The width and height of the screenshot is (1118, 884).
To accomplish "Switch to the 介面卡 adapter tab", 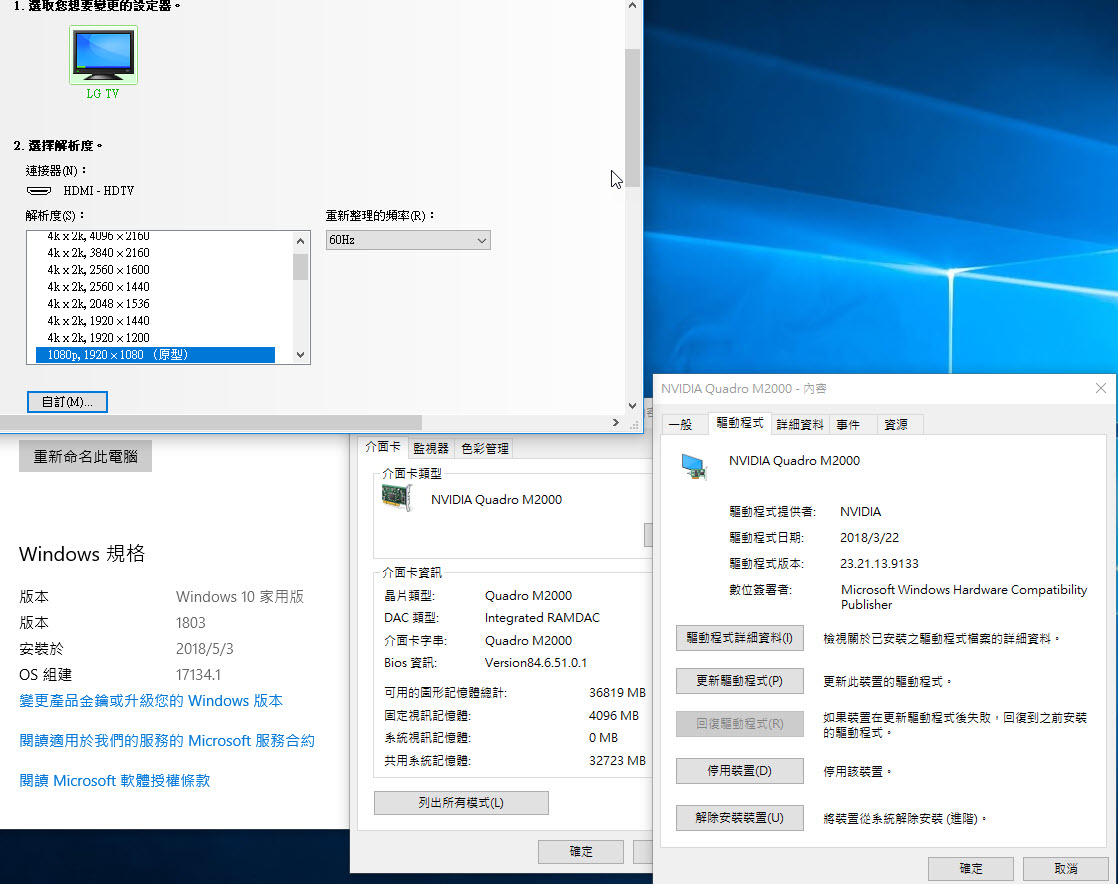I will [x=383, y=447].
